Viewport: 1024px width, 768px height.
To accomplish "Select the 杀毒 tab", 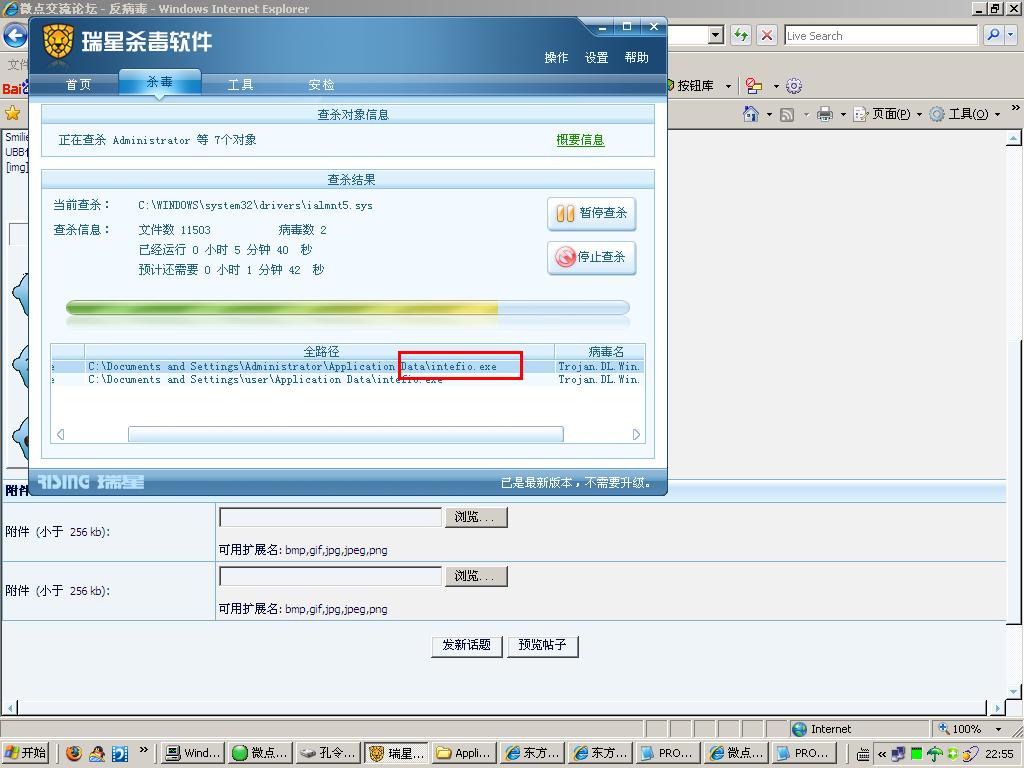I will click(160, 82).
